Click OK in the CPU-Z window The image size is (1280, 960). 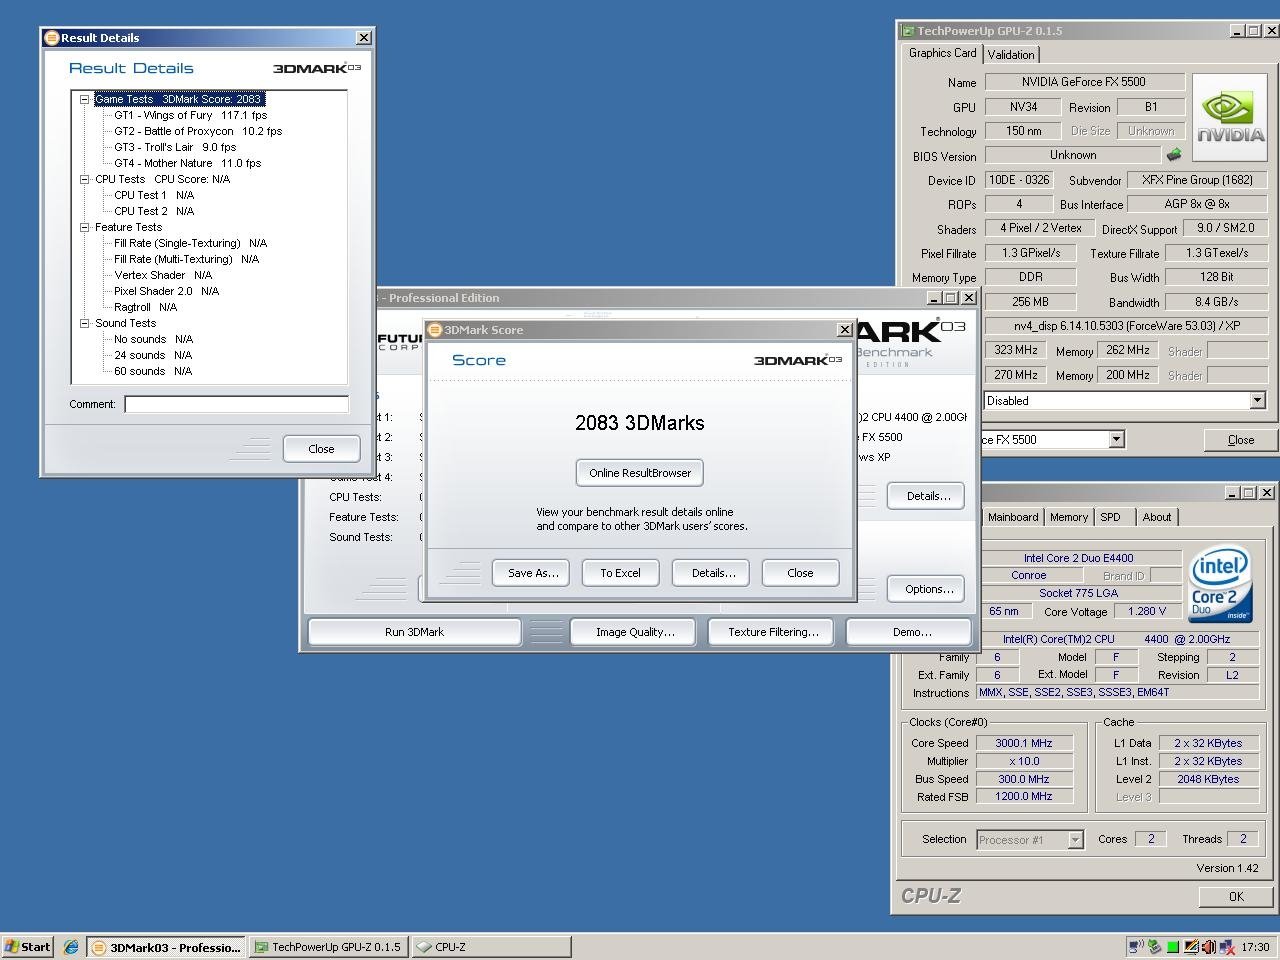[x=1236, y=896]
